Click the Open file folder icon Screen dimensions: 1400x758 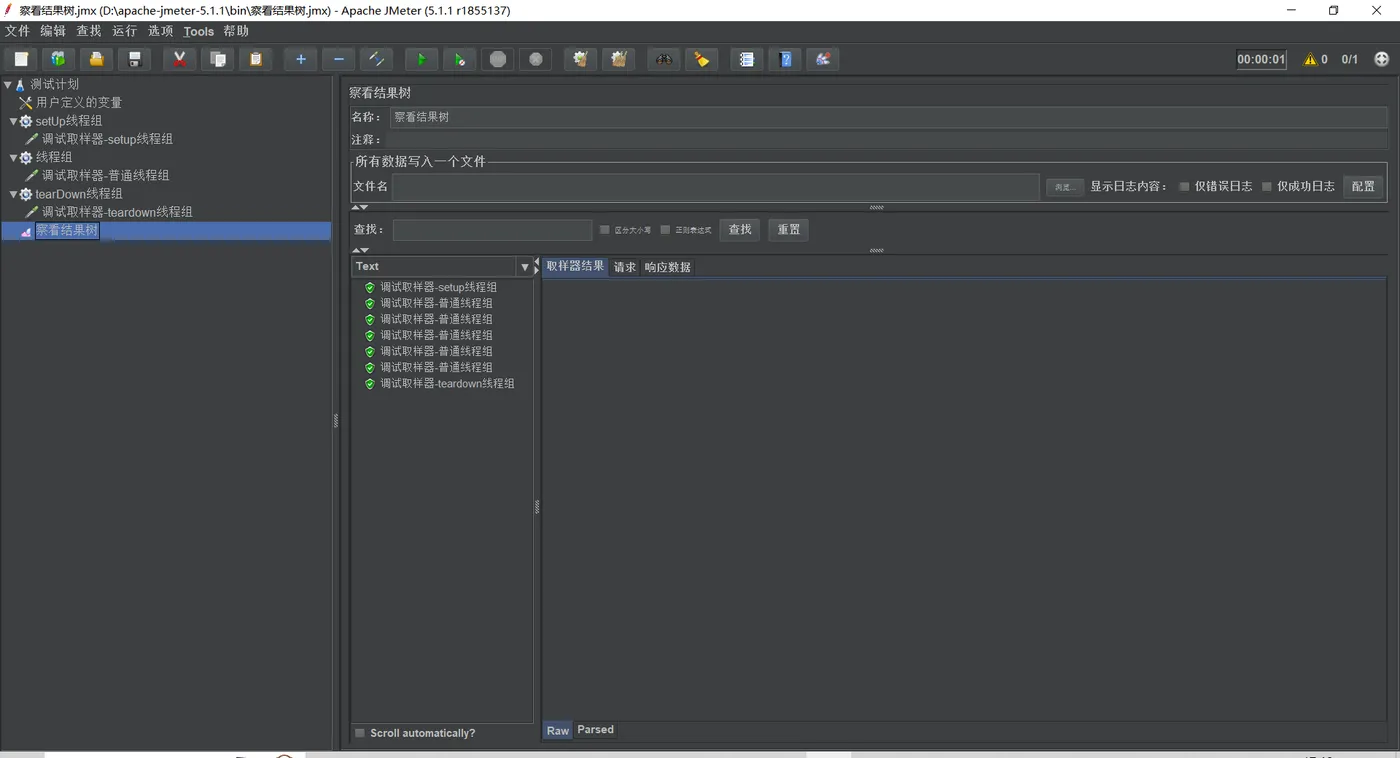pos(96,59)
